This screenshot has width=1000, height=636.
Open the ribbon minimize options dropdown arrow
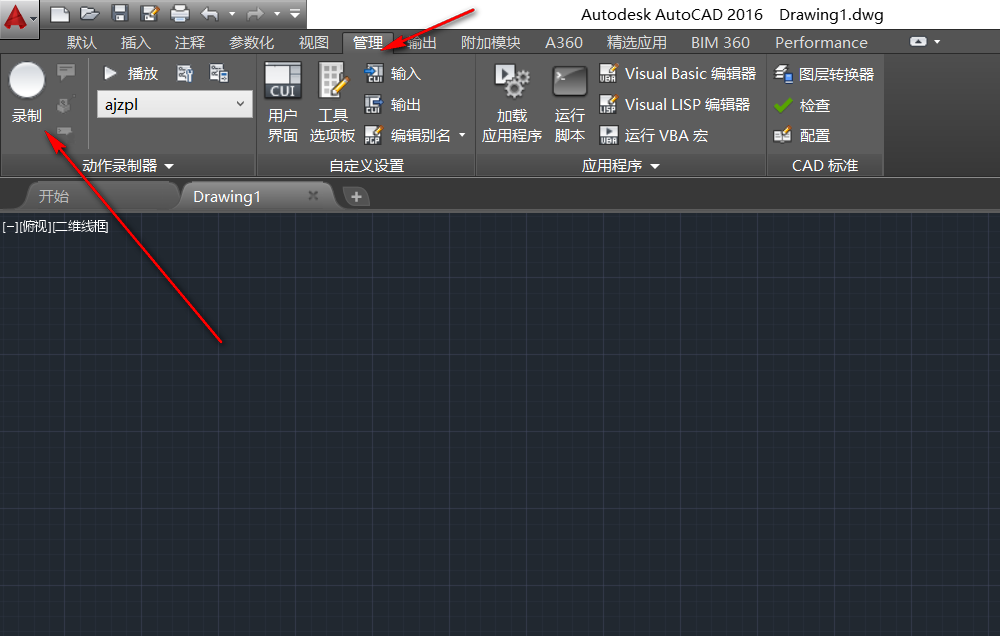tap(937, 41)
